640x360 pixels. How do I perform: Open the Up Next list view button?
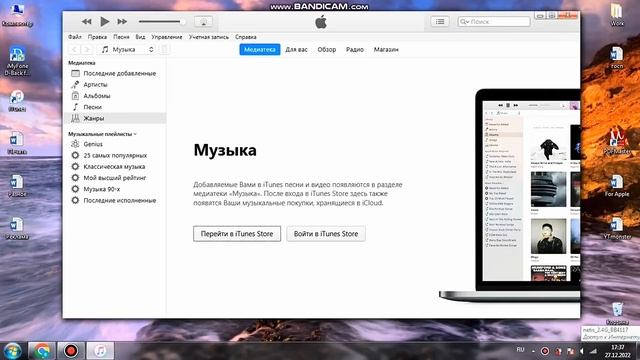point(440,22)
